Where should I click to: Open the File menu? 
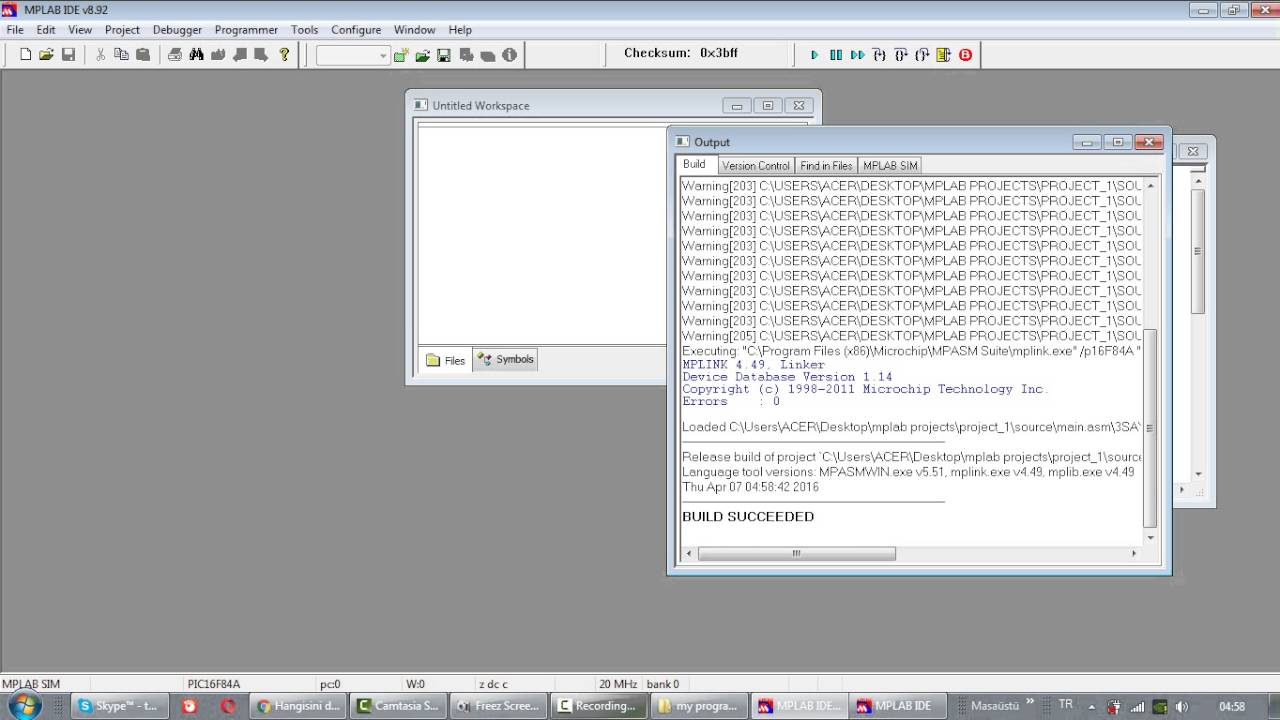pyautogui.click(x=15, y=30)
